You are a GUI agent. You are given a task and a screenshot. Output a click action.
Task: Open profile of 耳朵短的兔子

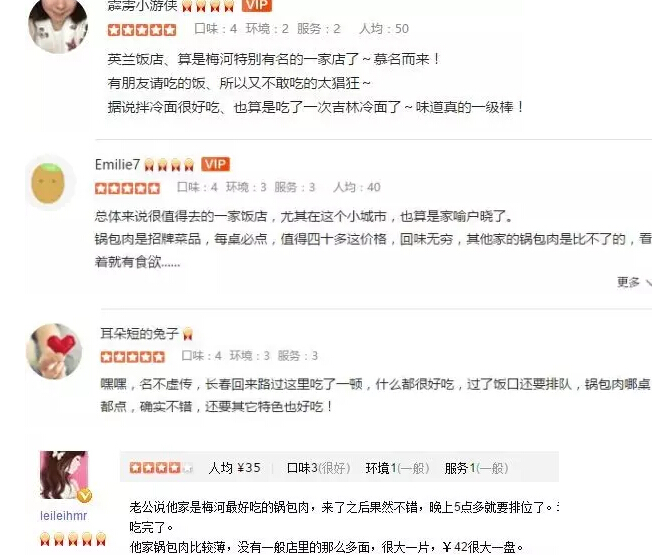pyautogui.click(x=139, y=333)
